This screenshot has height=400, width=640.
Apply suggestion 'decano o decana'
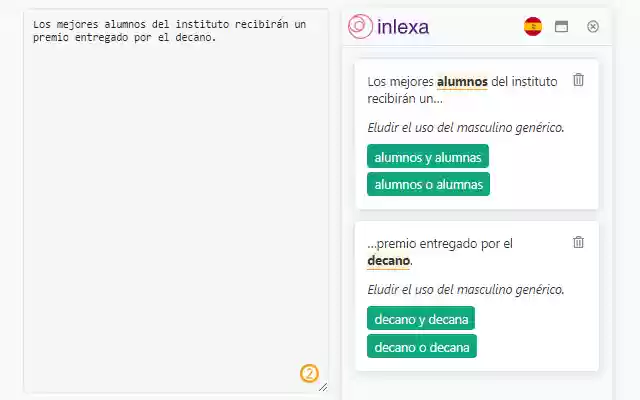(422, 347)
